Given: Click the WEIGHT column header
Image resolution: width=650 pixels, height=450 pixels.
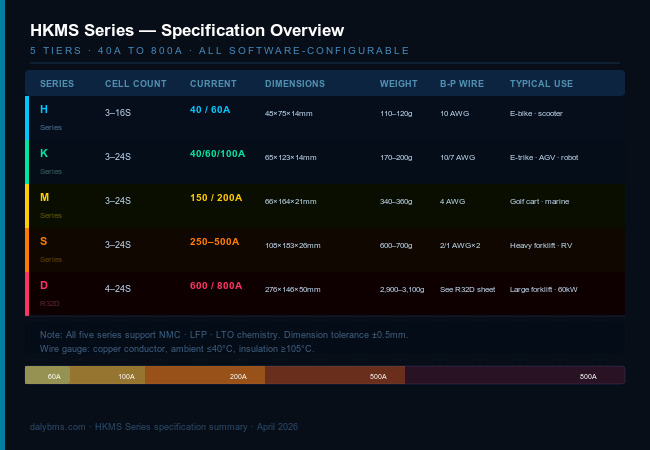Looking at the screenshot, I should point(399,83).
